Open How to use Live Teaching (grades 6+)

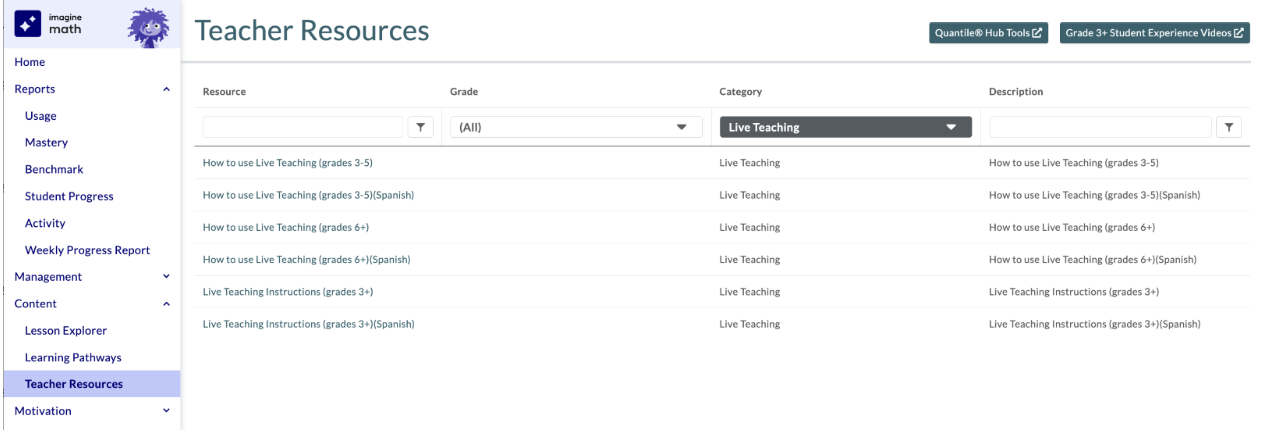[x=286, y=227]
